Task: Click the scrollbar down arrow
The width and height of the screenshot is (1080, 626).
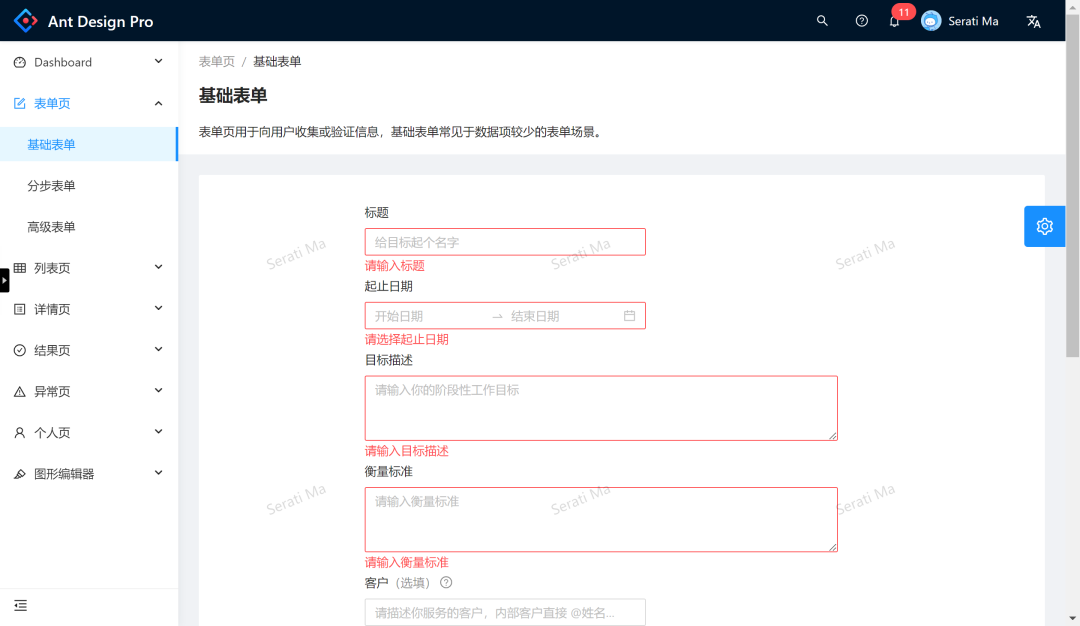Action: [x=1072, y=619]
